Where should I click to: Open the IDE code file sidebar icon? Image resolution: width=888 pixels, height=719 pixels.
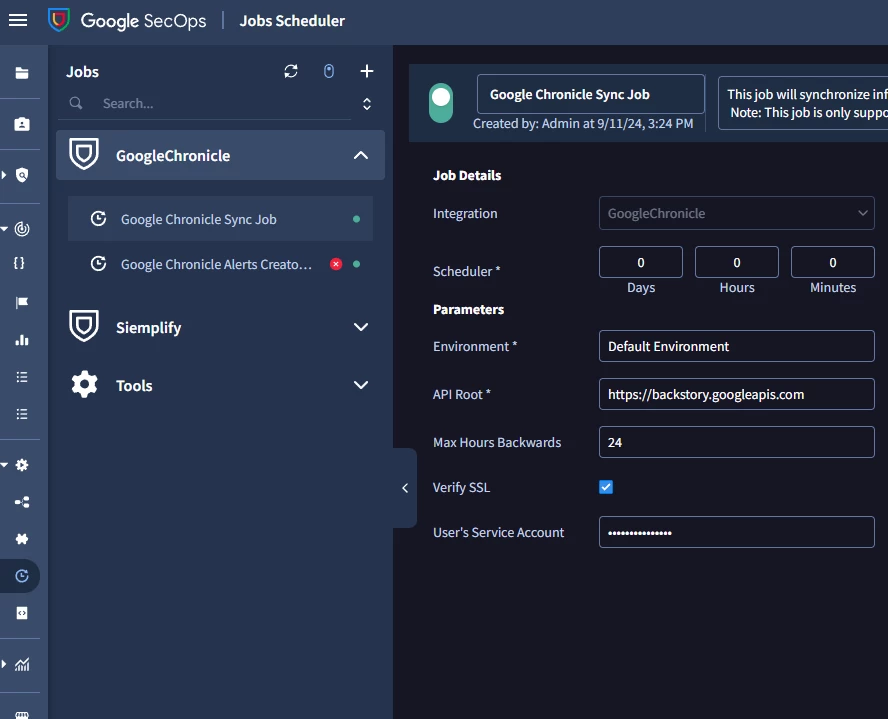(x=22, y=613)
